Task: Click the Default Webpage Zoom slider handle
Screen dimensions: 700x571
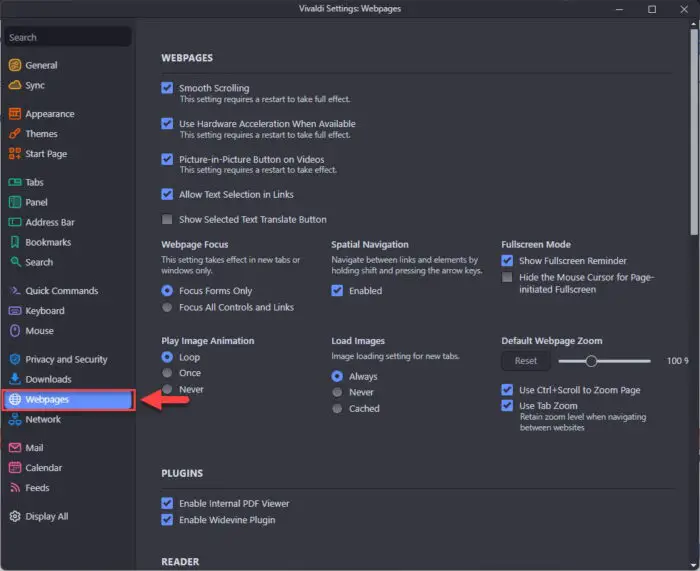Action: click(591, 361)
